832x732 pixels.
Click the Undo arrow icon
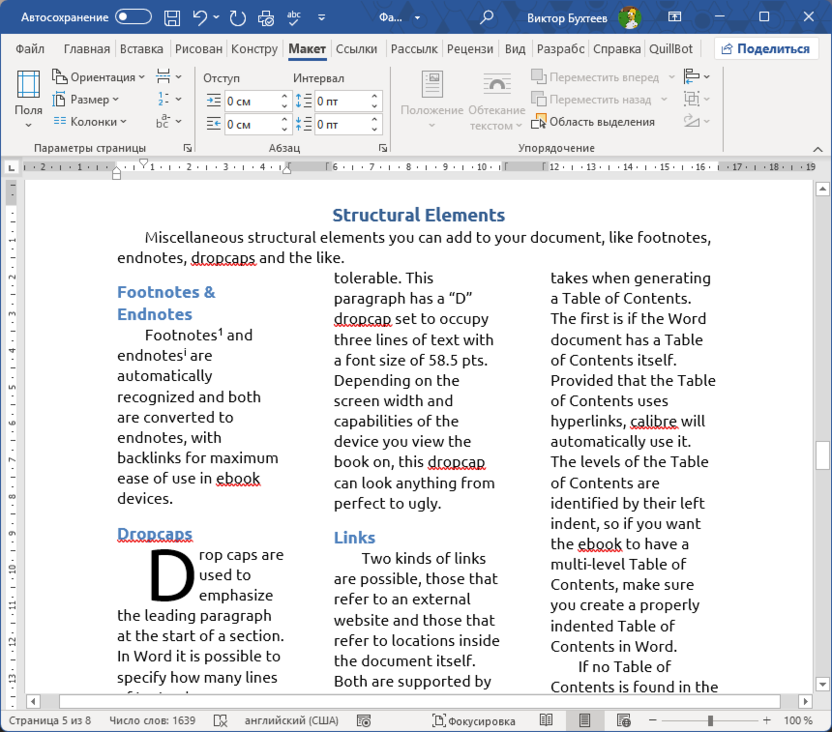click(200, 17)
